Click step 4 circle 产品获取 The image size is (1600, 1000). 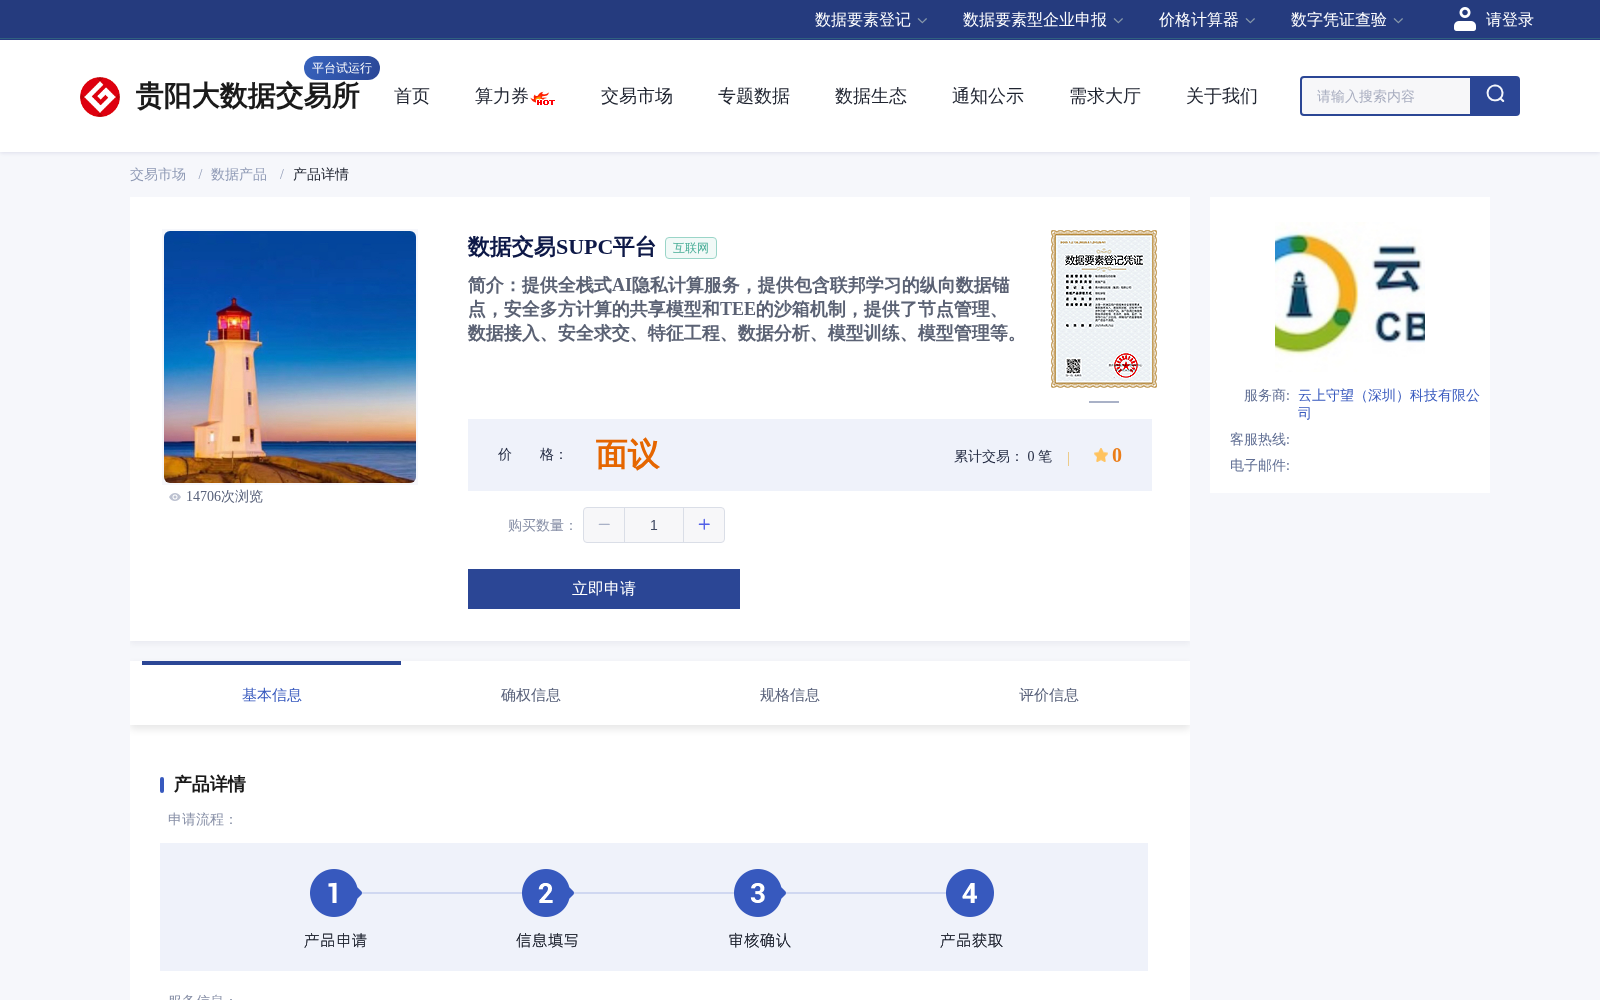pyautogui.click(x=970, y=893)
